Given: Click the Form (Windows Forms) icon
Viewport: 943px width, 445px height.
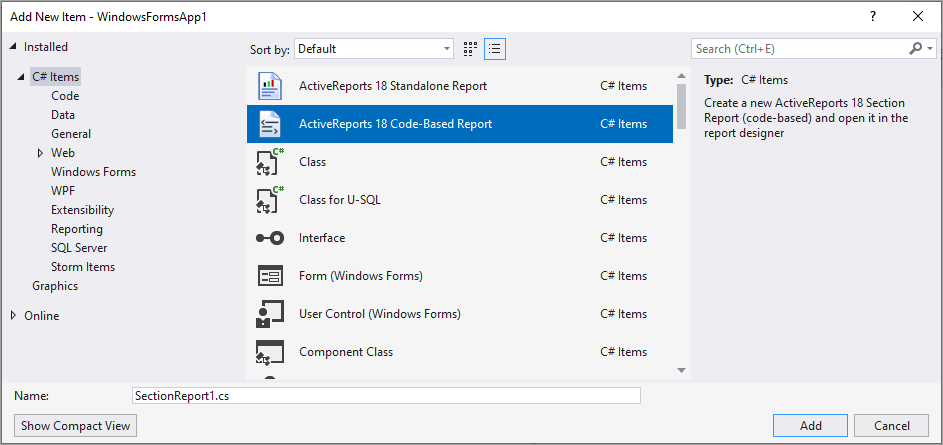Looking at the screenshot, I should [269, 276].
